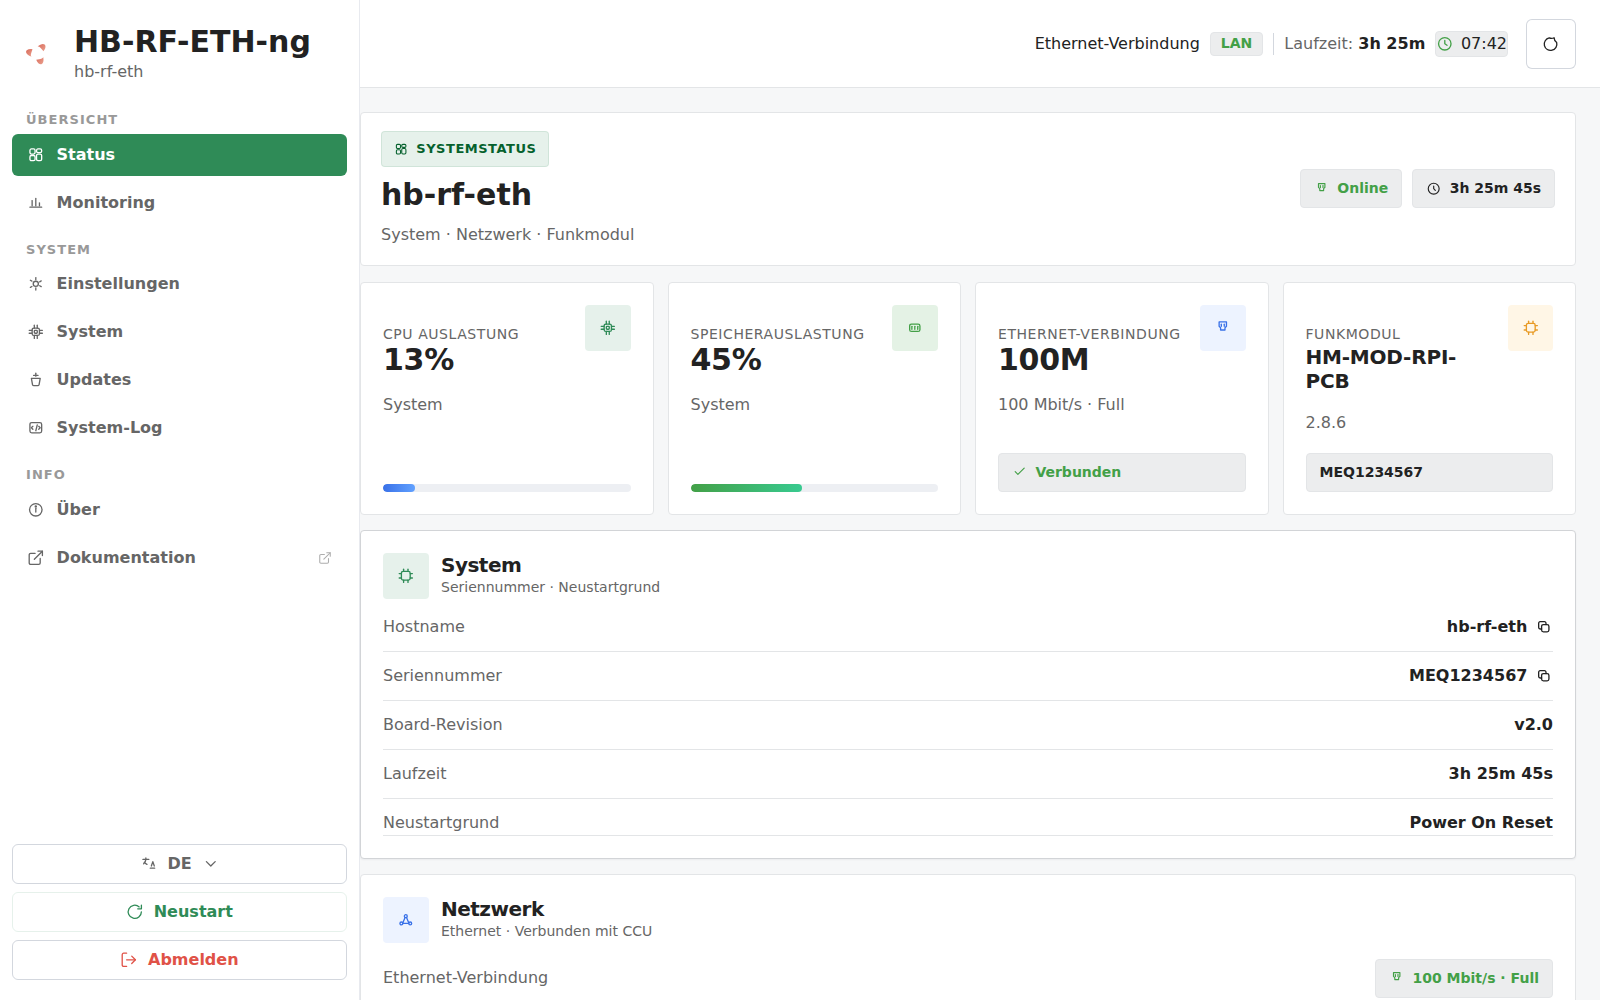Click the 3h 25m 45s uptime badge

point(1483,188)
